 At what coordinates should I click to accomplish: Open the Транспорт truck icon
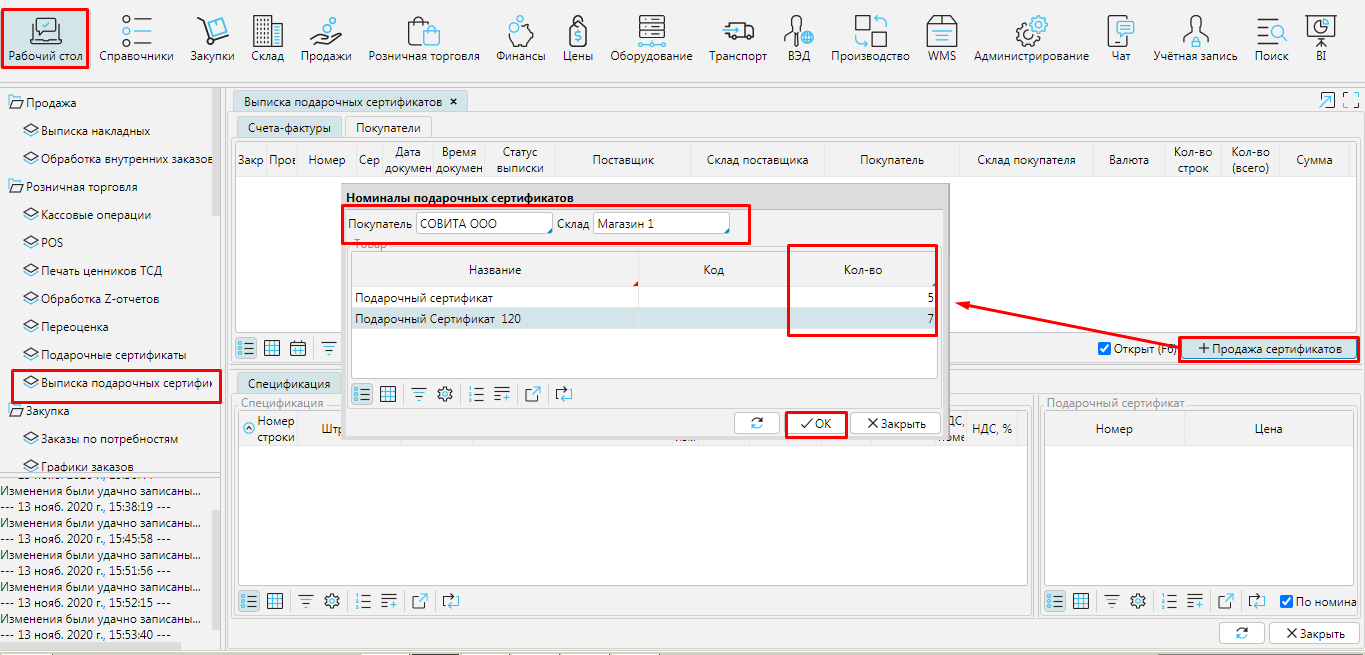(738, 31)
